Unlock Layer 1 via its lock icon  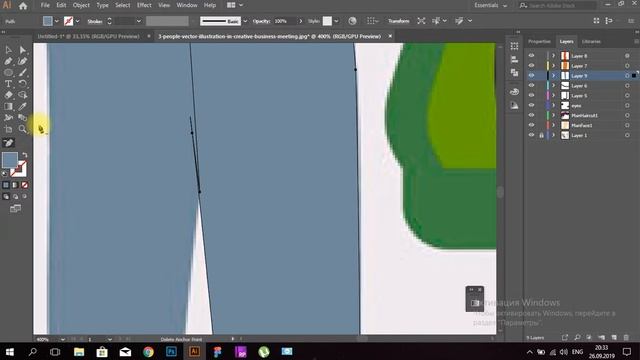tap(541, 135)
